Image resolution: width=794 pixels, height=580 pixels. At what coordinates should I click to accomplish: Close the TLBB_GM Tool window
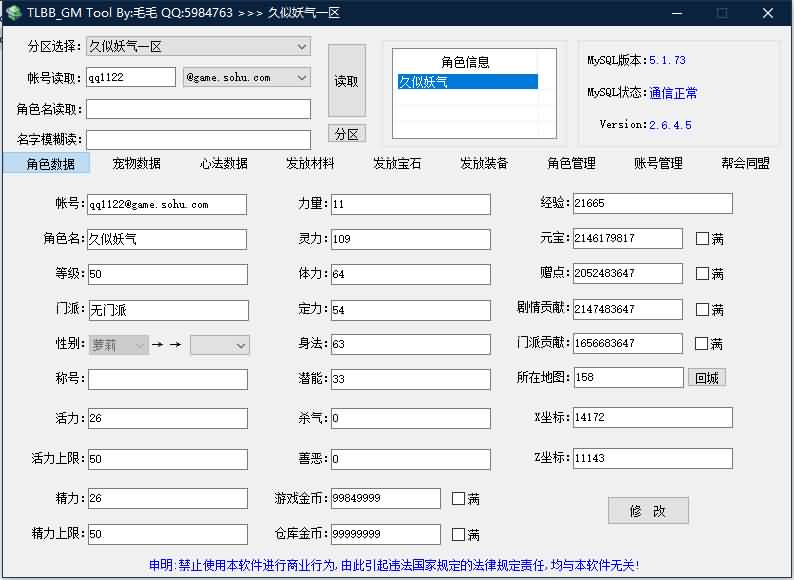[768, 13]
